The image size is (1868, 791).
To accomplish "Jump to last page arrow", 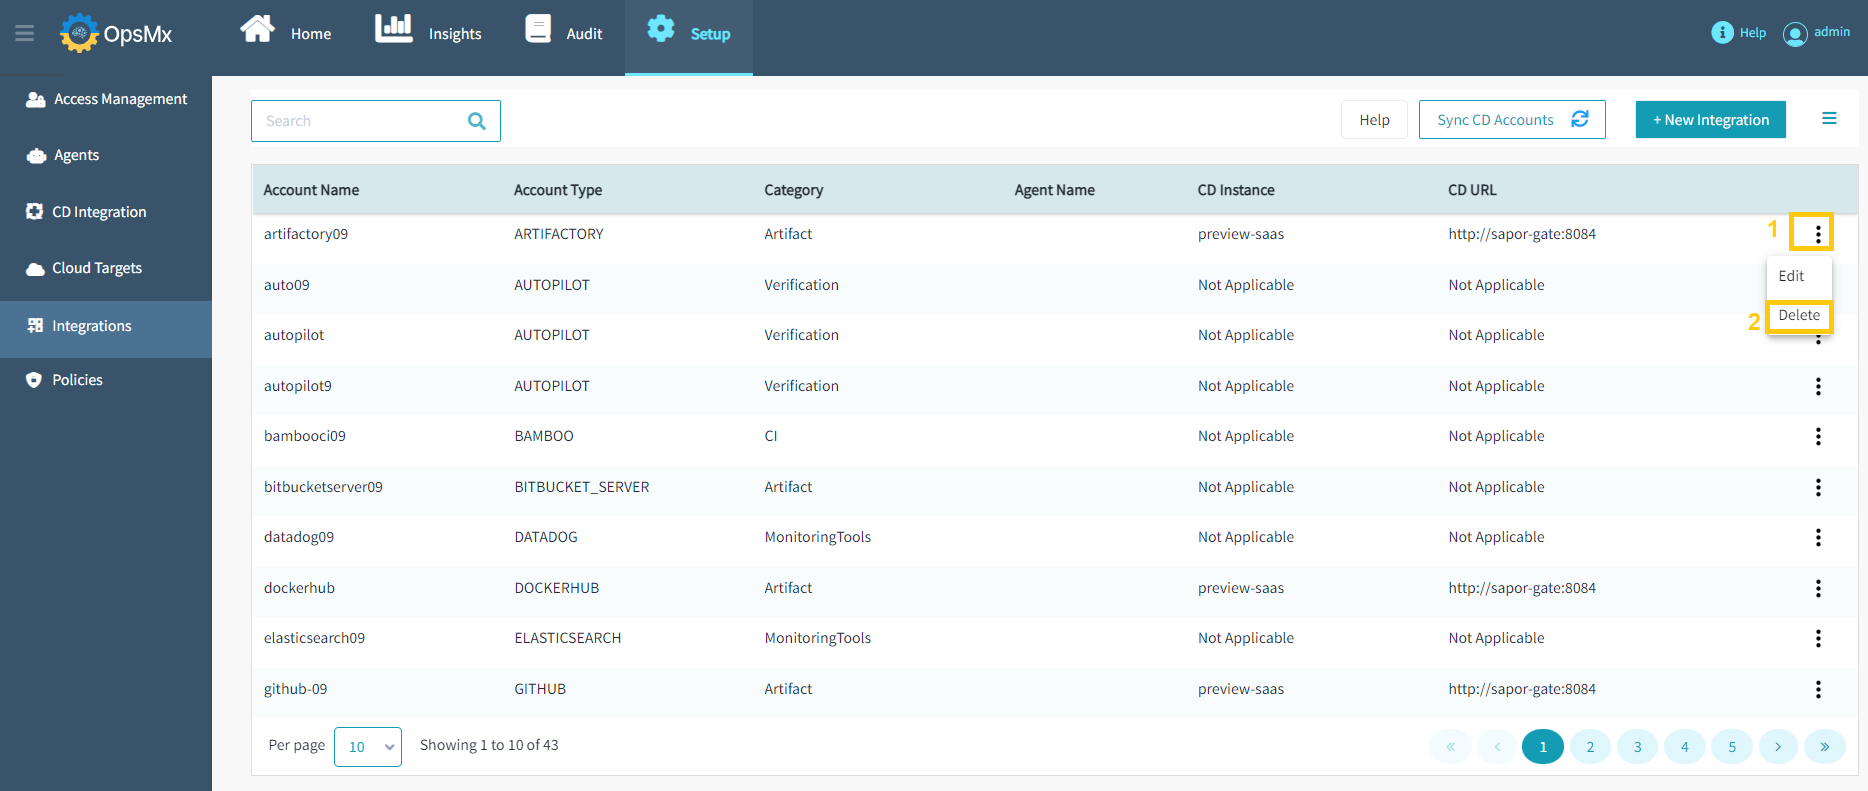I will point(1825,747).
